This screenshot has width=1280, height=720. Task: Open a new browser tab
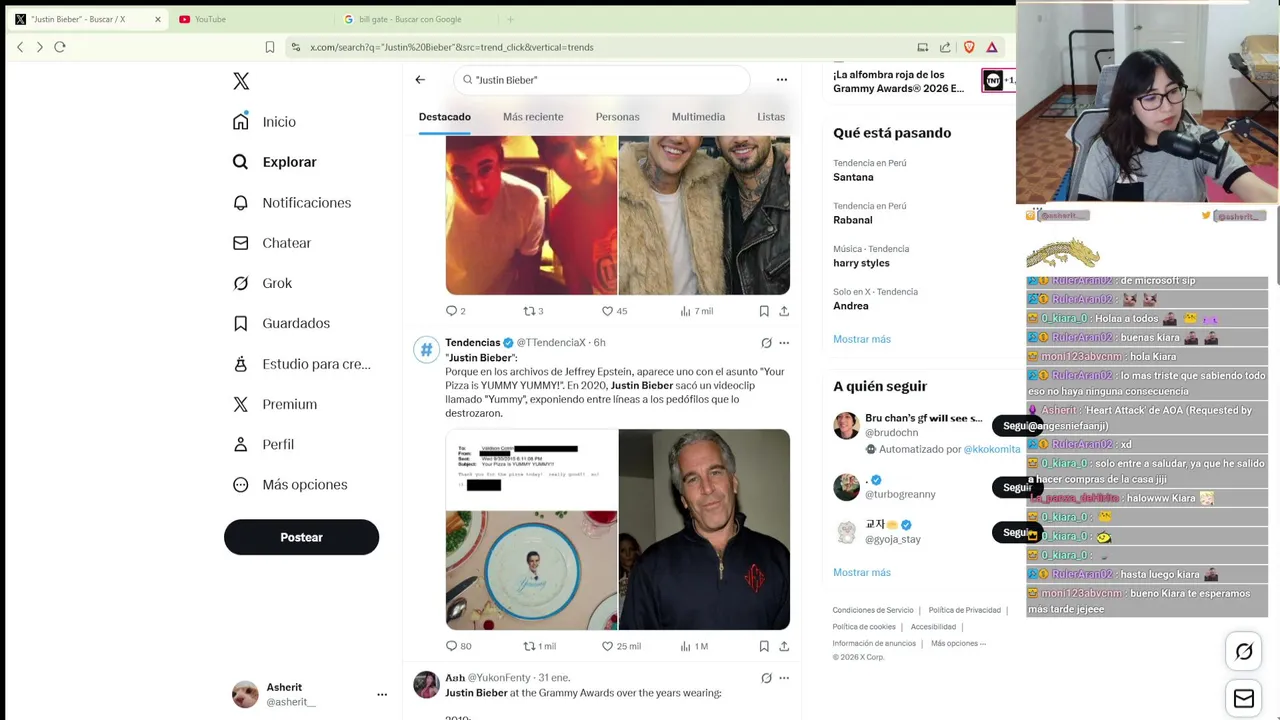510,19
